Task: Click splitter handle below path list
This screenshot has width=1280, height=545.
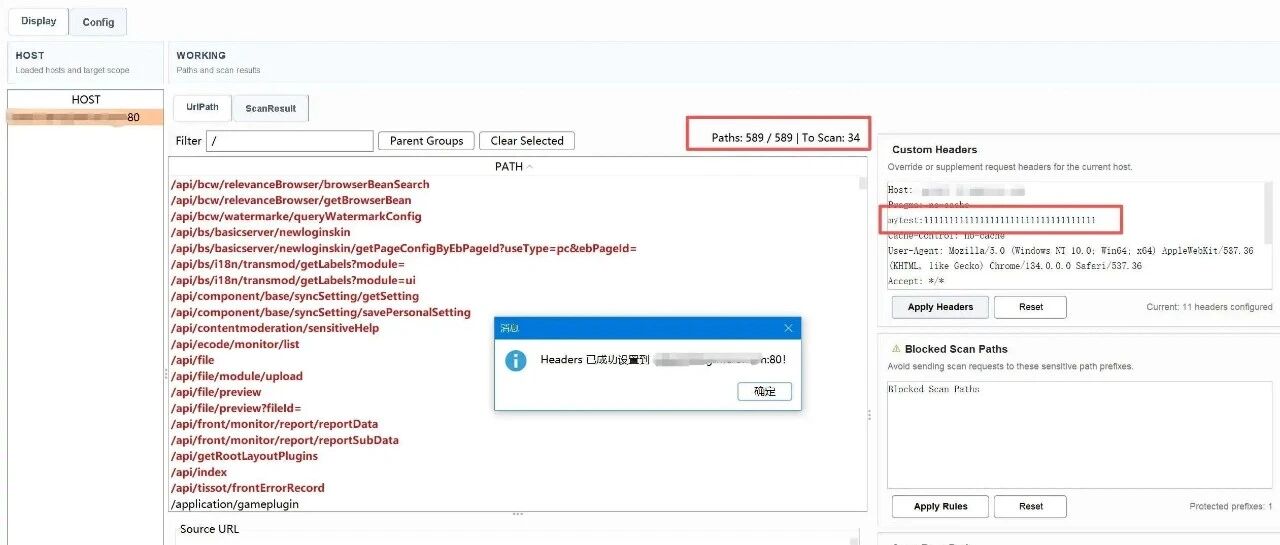Action: point(518,514)
